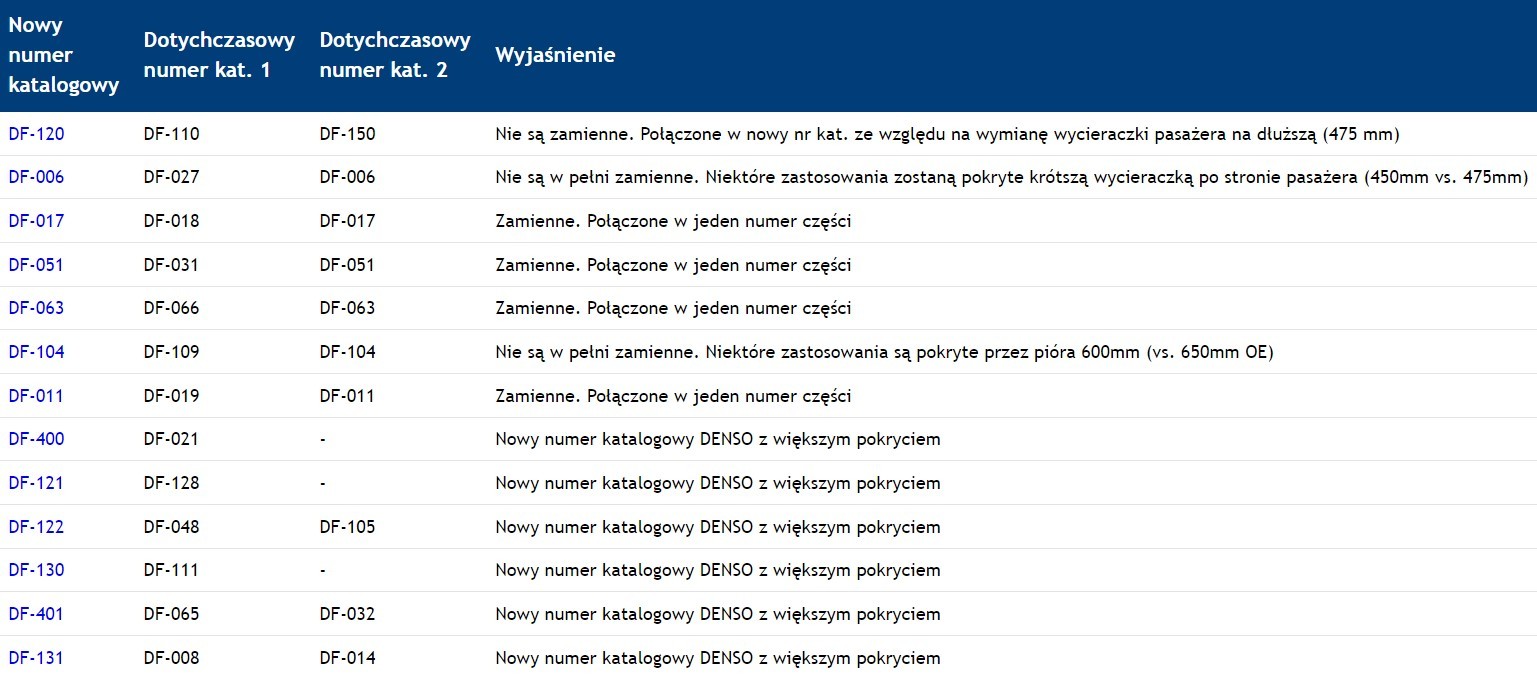Open the DF-120 catalog number link

(x=36, y=134)
